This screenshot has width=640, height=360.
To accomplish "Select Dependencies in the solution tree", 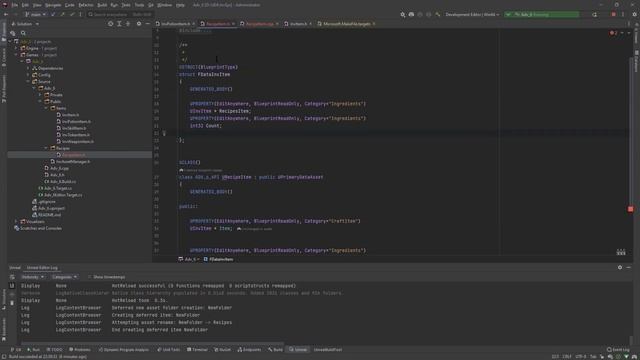I will pos(47,68).
